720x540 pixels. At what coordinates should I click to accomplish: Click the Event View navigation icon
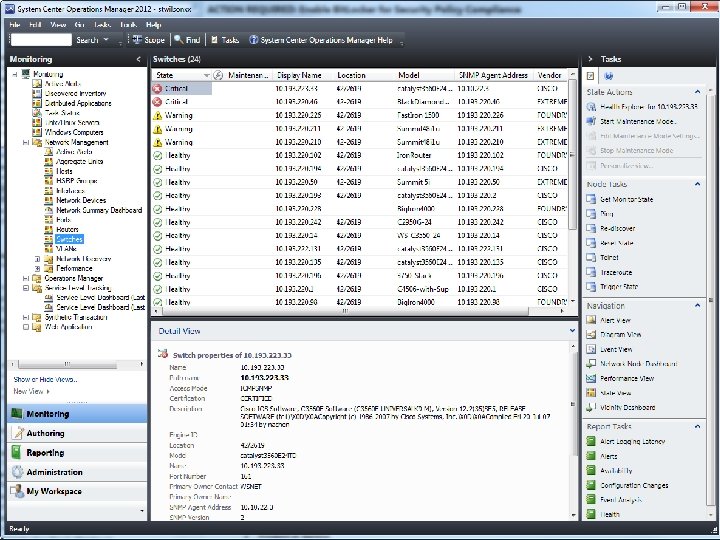(591, 349)
